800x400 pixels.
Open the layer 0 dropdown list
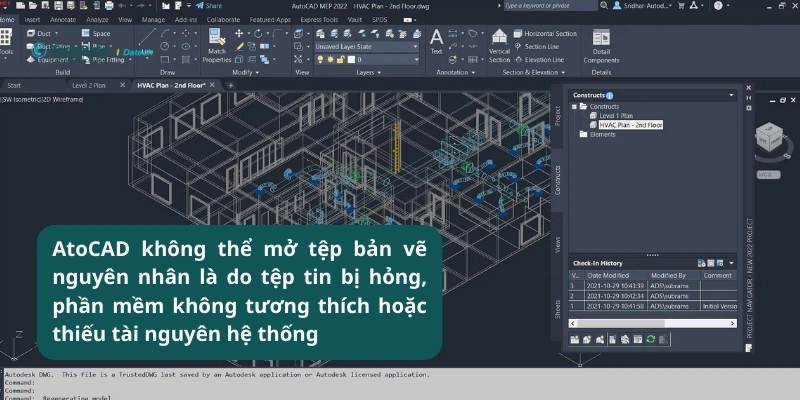coord(415,60)
